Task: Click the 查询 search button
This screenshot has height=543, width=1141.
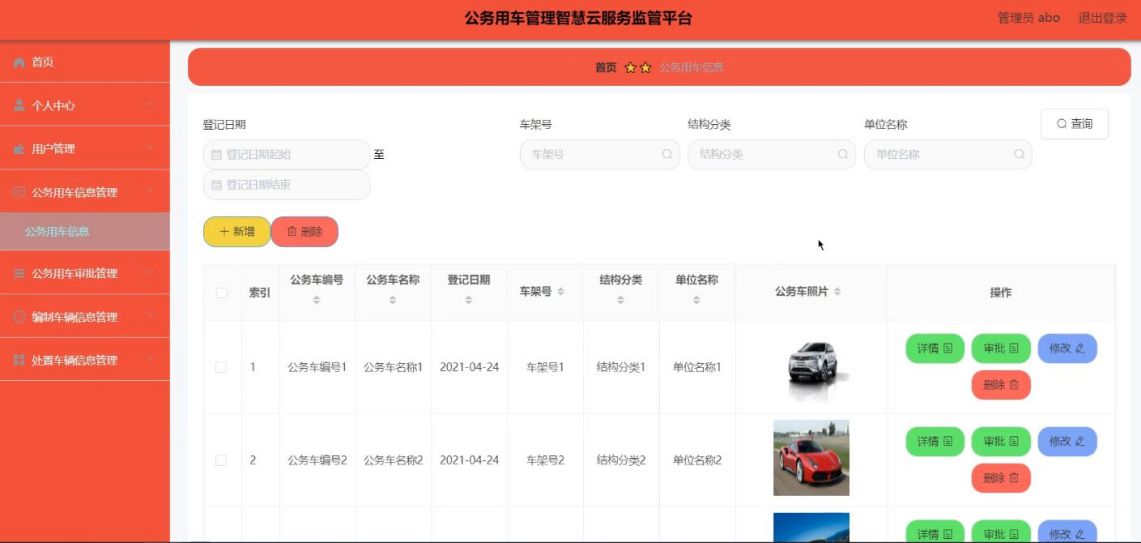Action: pyautogui.click(x=1075, y=124)
